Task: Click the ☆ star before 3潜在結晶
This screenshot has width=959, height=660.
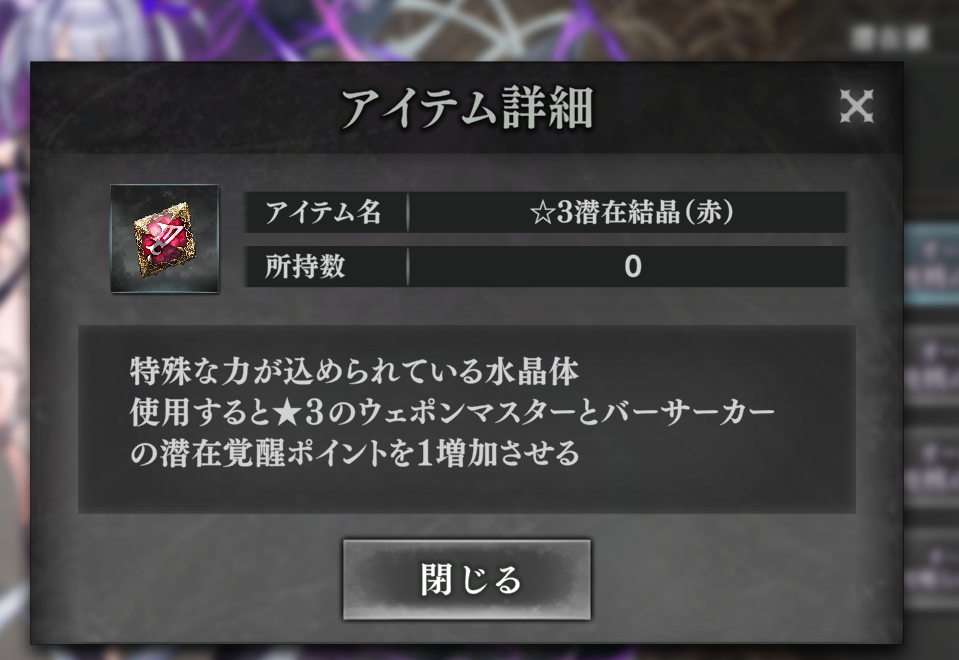Action: pos(542,213)
